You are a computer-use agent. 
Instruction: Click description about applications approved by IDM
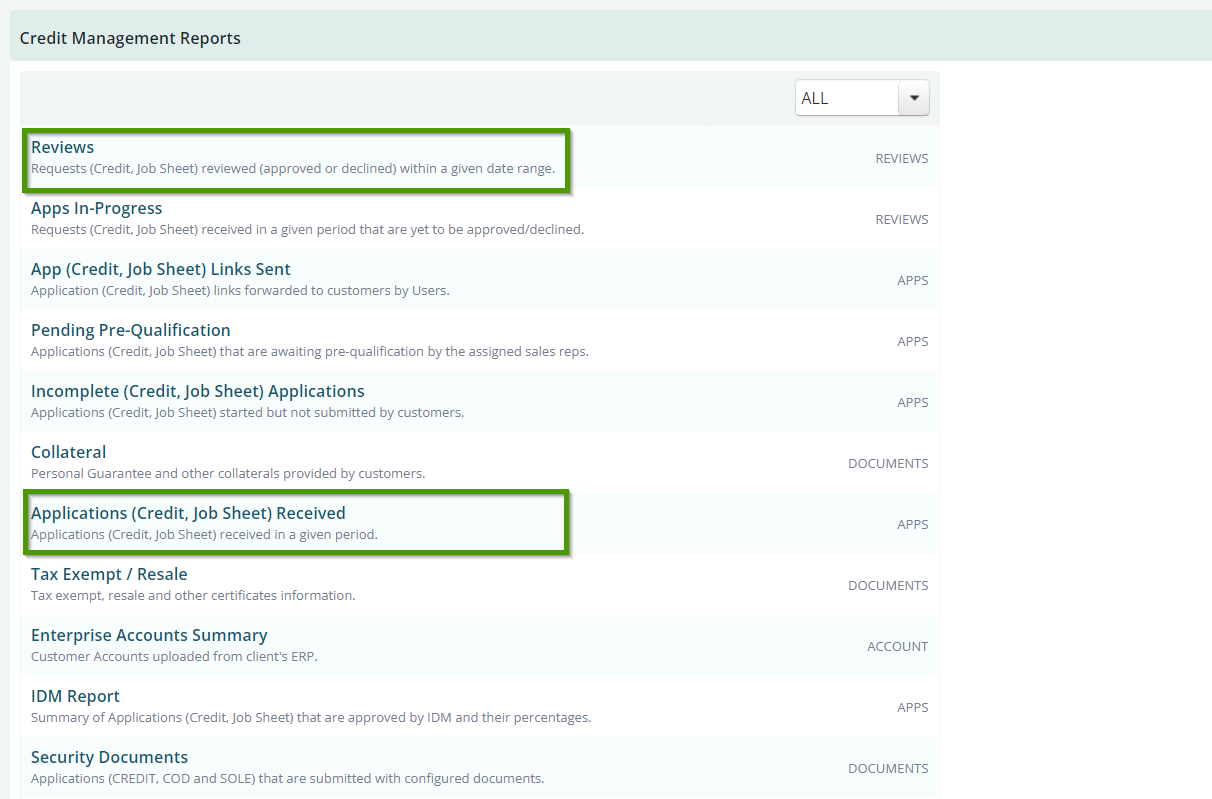(x=311, y=717)
